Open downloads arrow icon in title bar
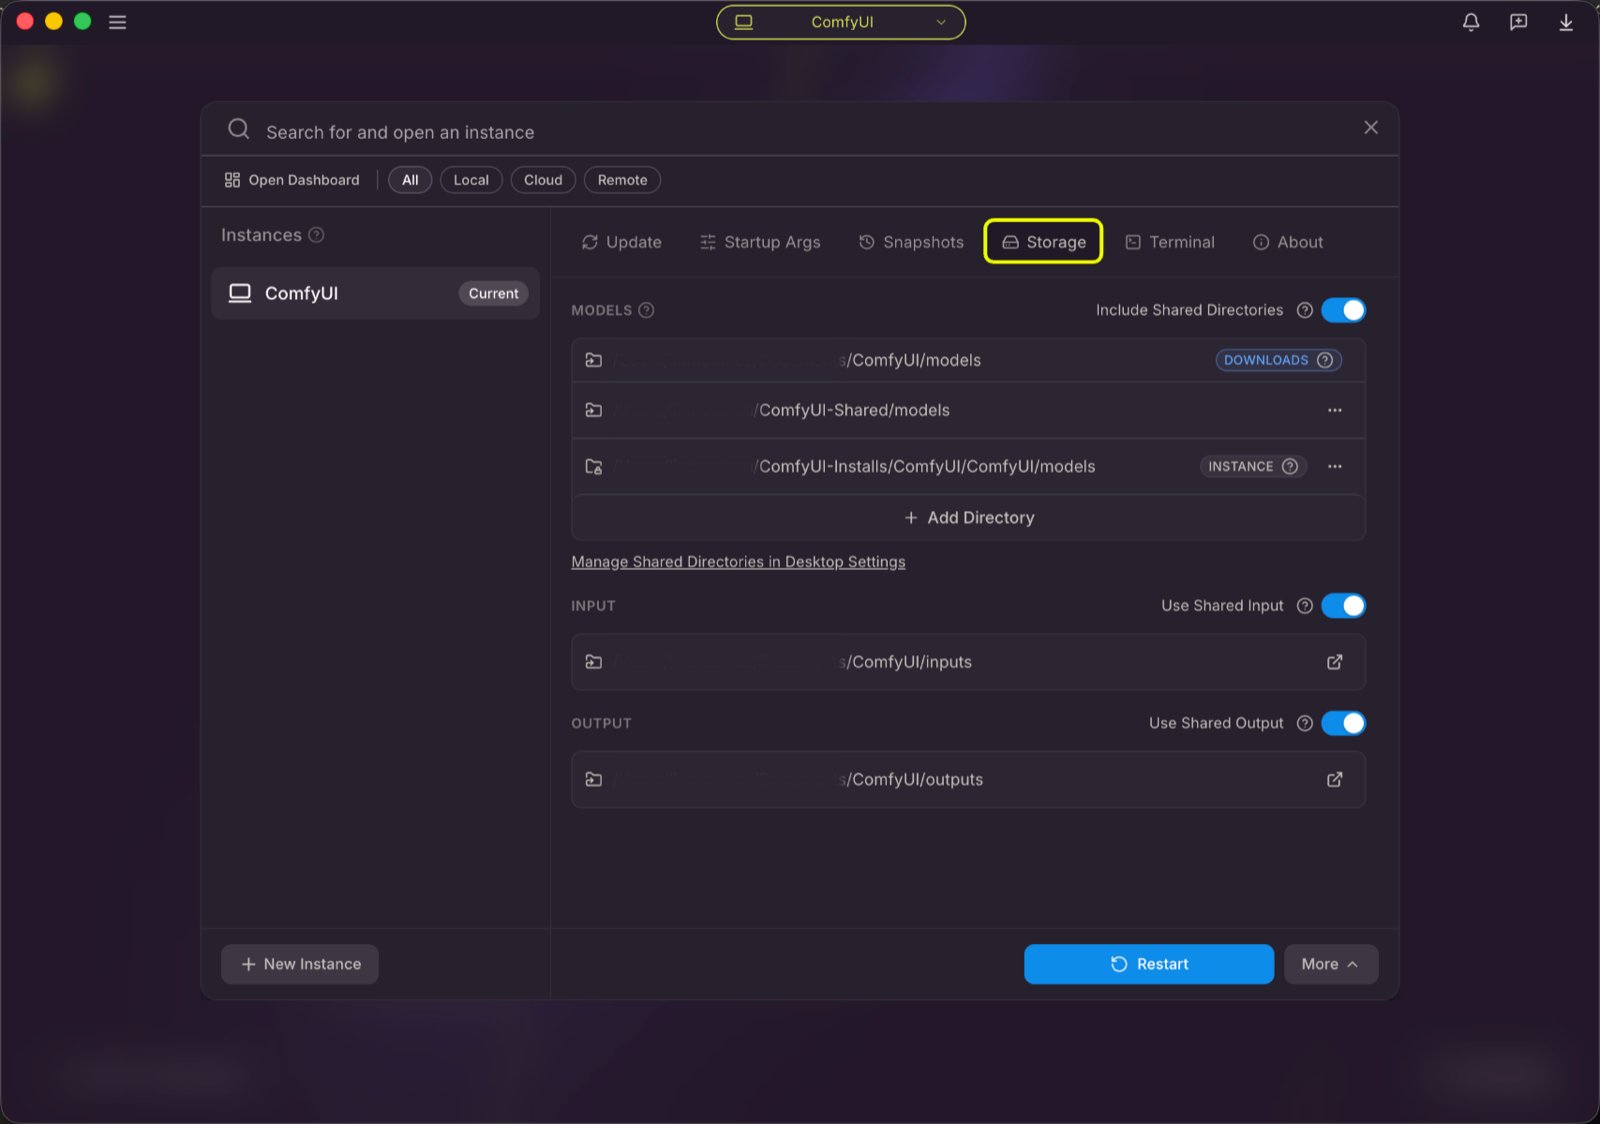 point(1566,22)
